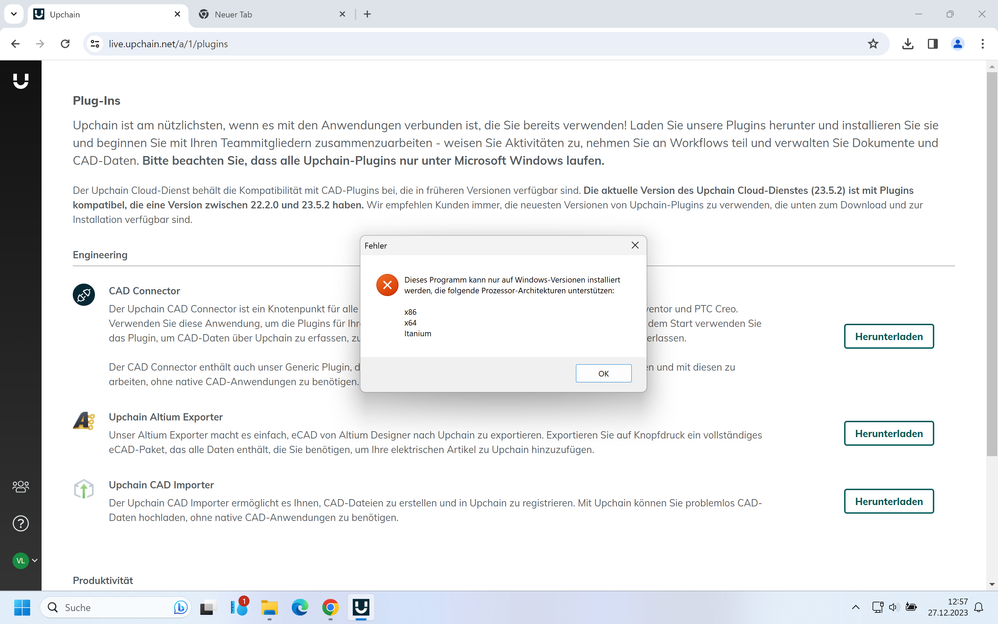Click the CAD Connector title text
The image size is (998, 624).
pos(144,291)
